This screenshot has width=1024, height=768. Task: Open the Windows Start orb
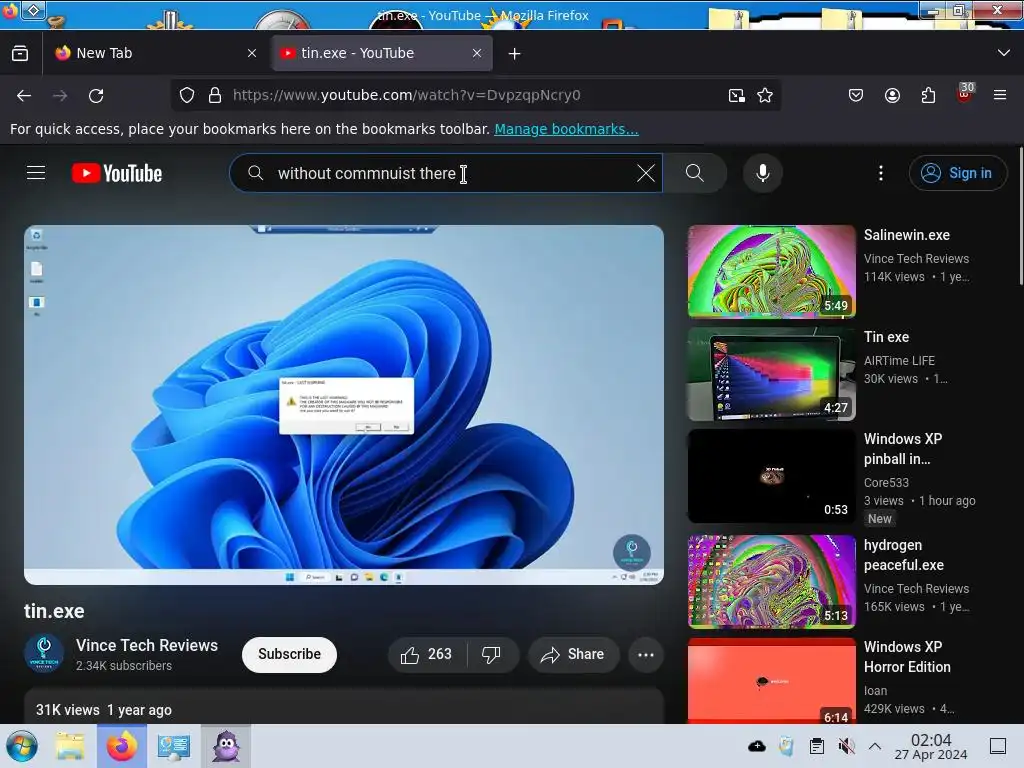tap(22, 746)
